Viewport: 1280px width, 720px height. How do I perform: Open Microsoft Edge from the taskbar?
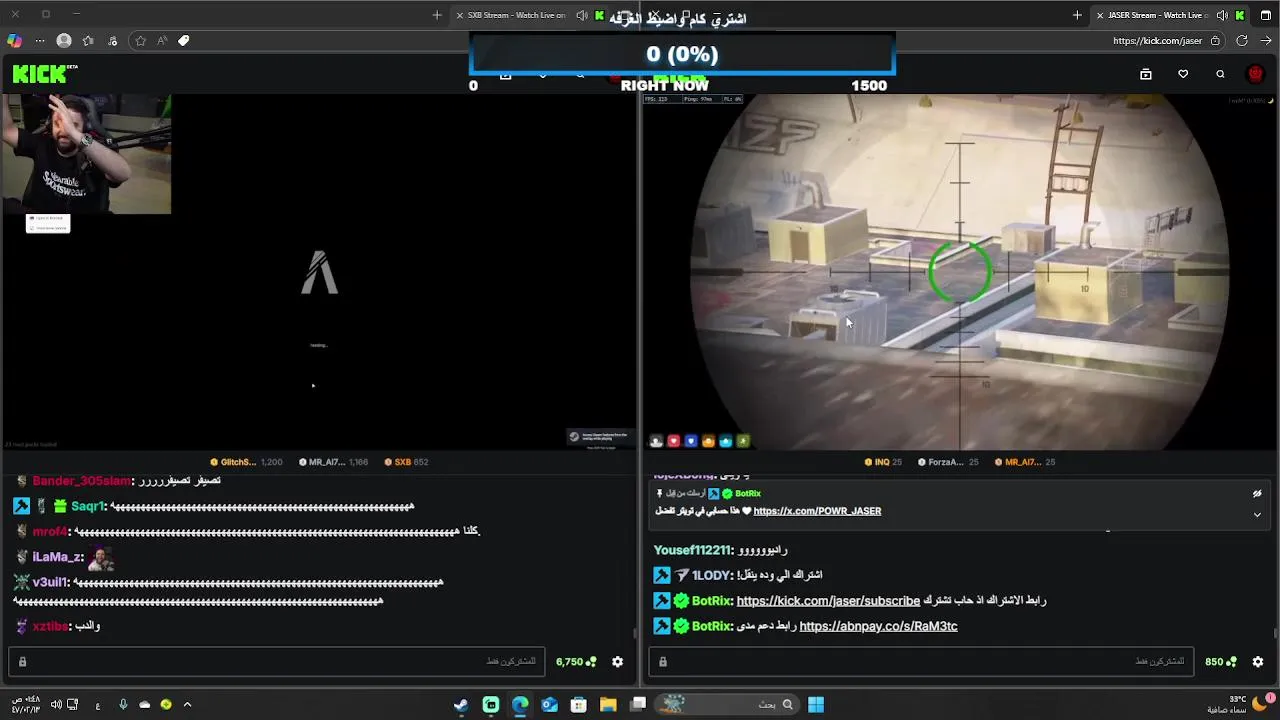click(x=520, y=705)
